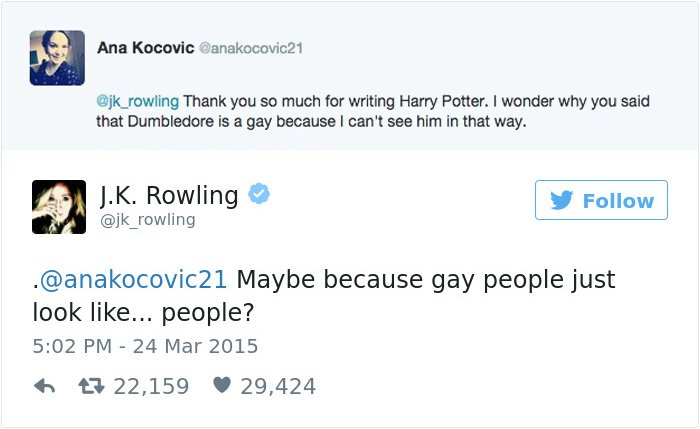Image resolution: width=700 pixels, height=429 pixels.
Task: Click the blue verified badge
Action: (259, 194)
